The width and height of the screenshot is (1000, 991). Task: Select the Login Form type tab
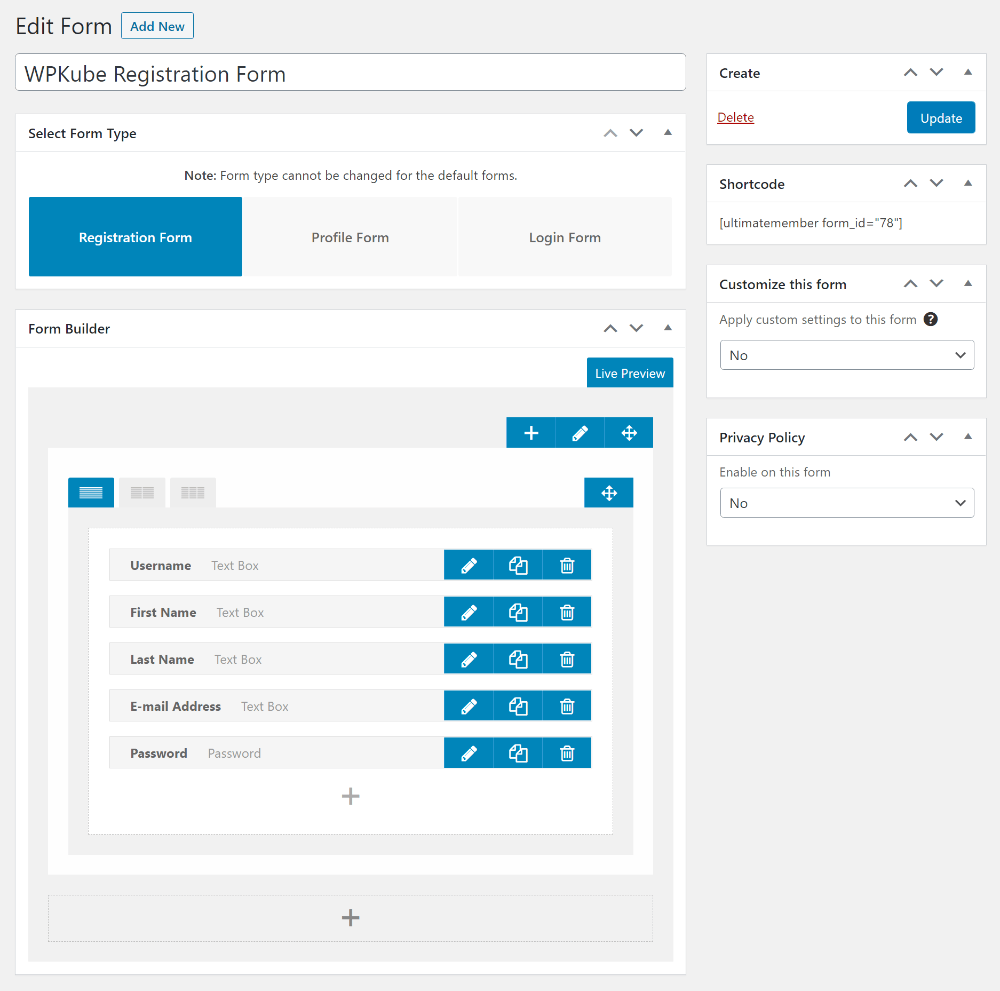tap(565, 237)
